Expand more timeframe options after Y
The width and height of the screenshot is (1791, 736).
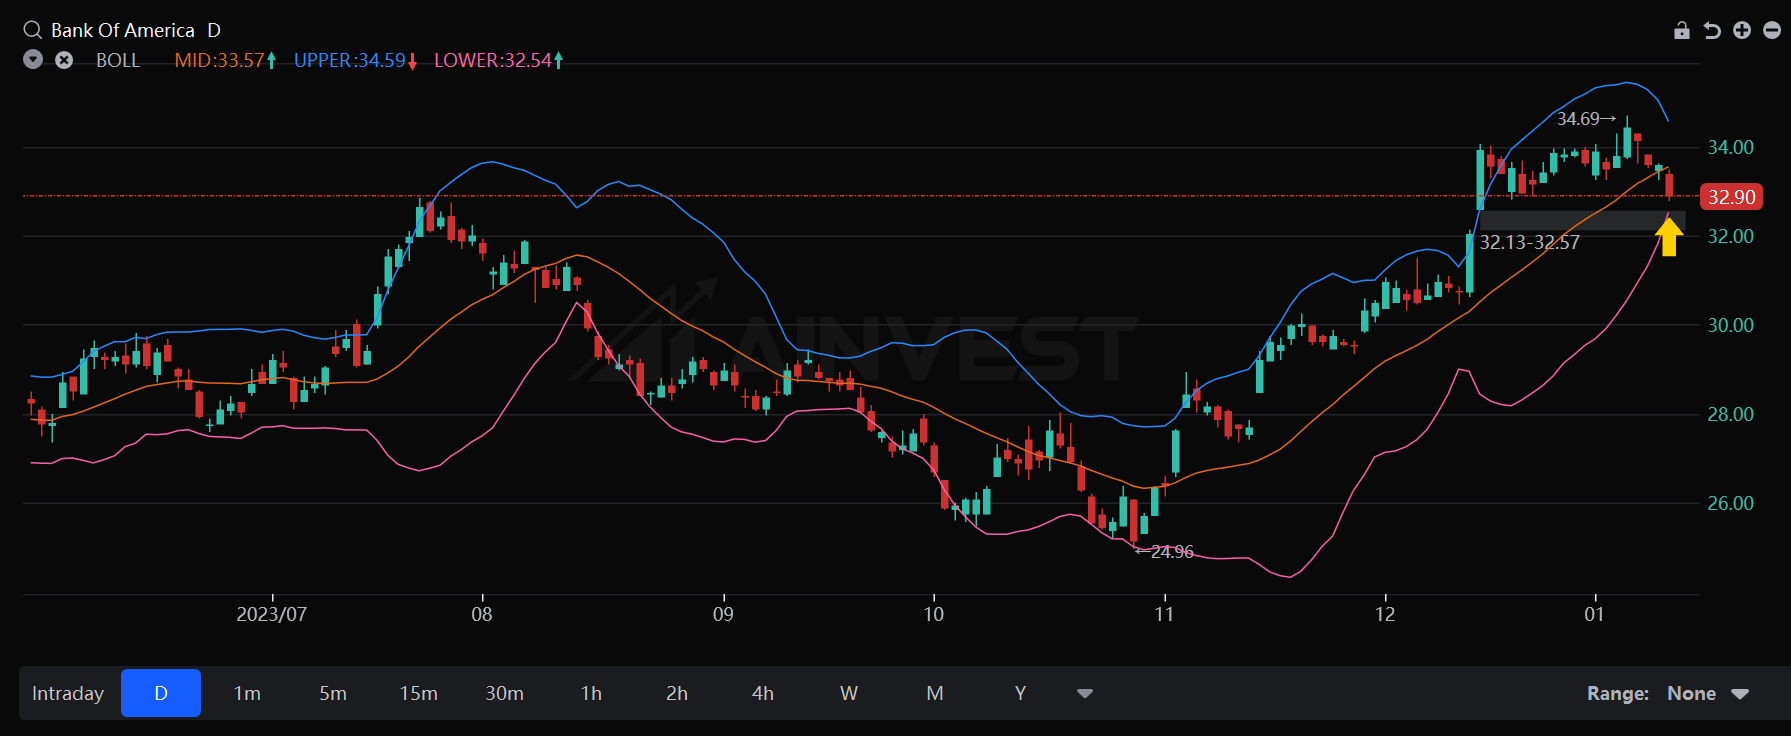point(1085,693)
